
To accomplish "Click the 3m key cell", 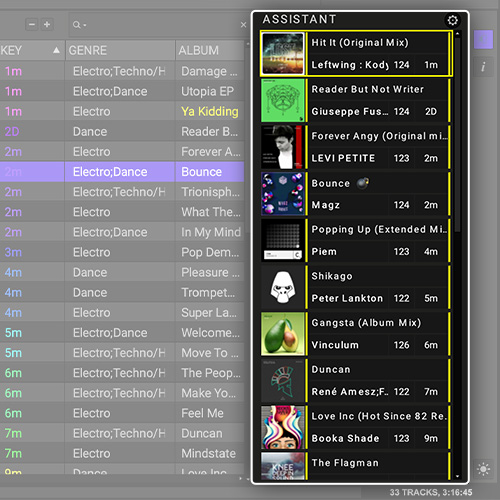I will pyautogui.click(x=32, y=252).
